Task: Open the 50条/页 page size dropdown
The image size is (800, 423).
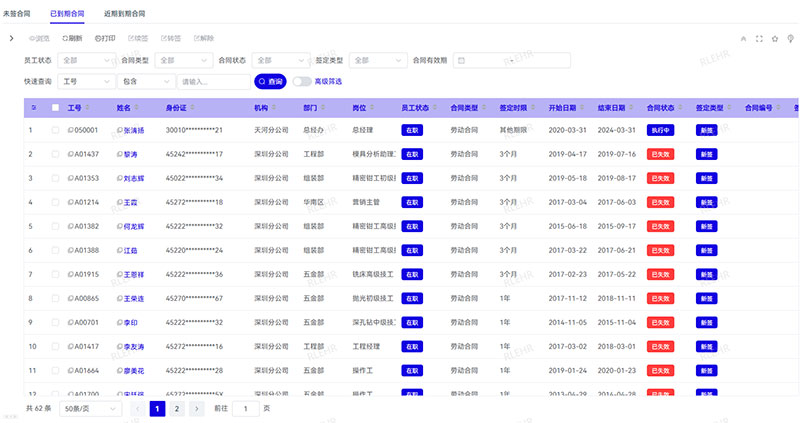Action: (x=90, y=409)
